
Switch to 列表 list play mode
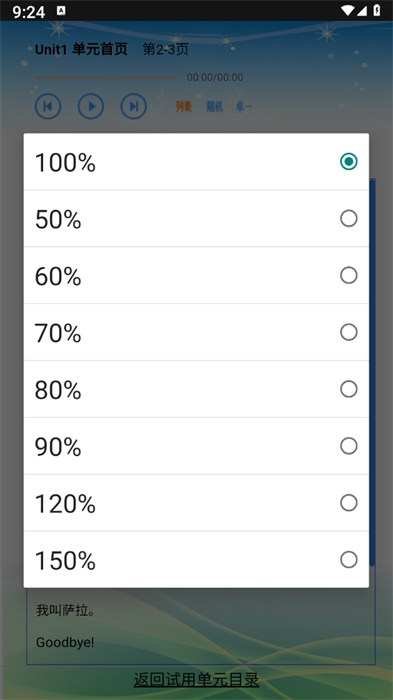tap(184, 107)
